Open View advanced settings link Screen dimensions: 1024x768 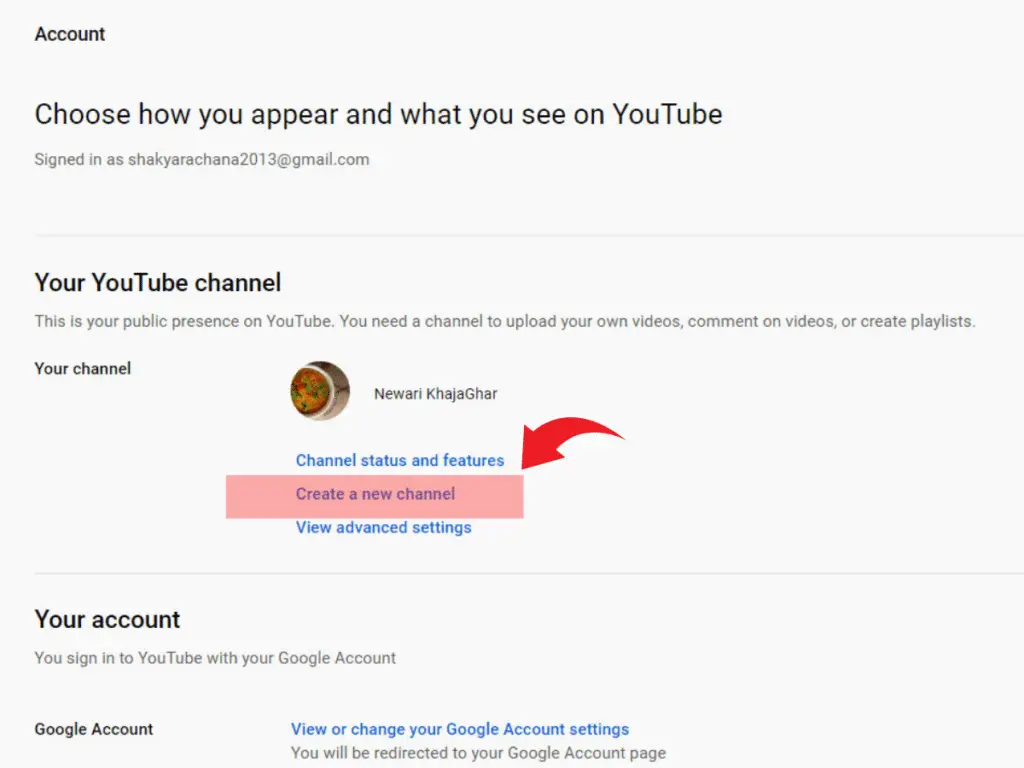pos(383,528)
